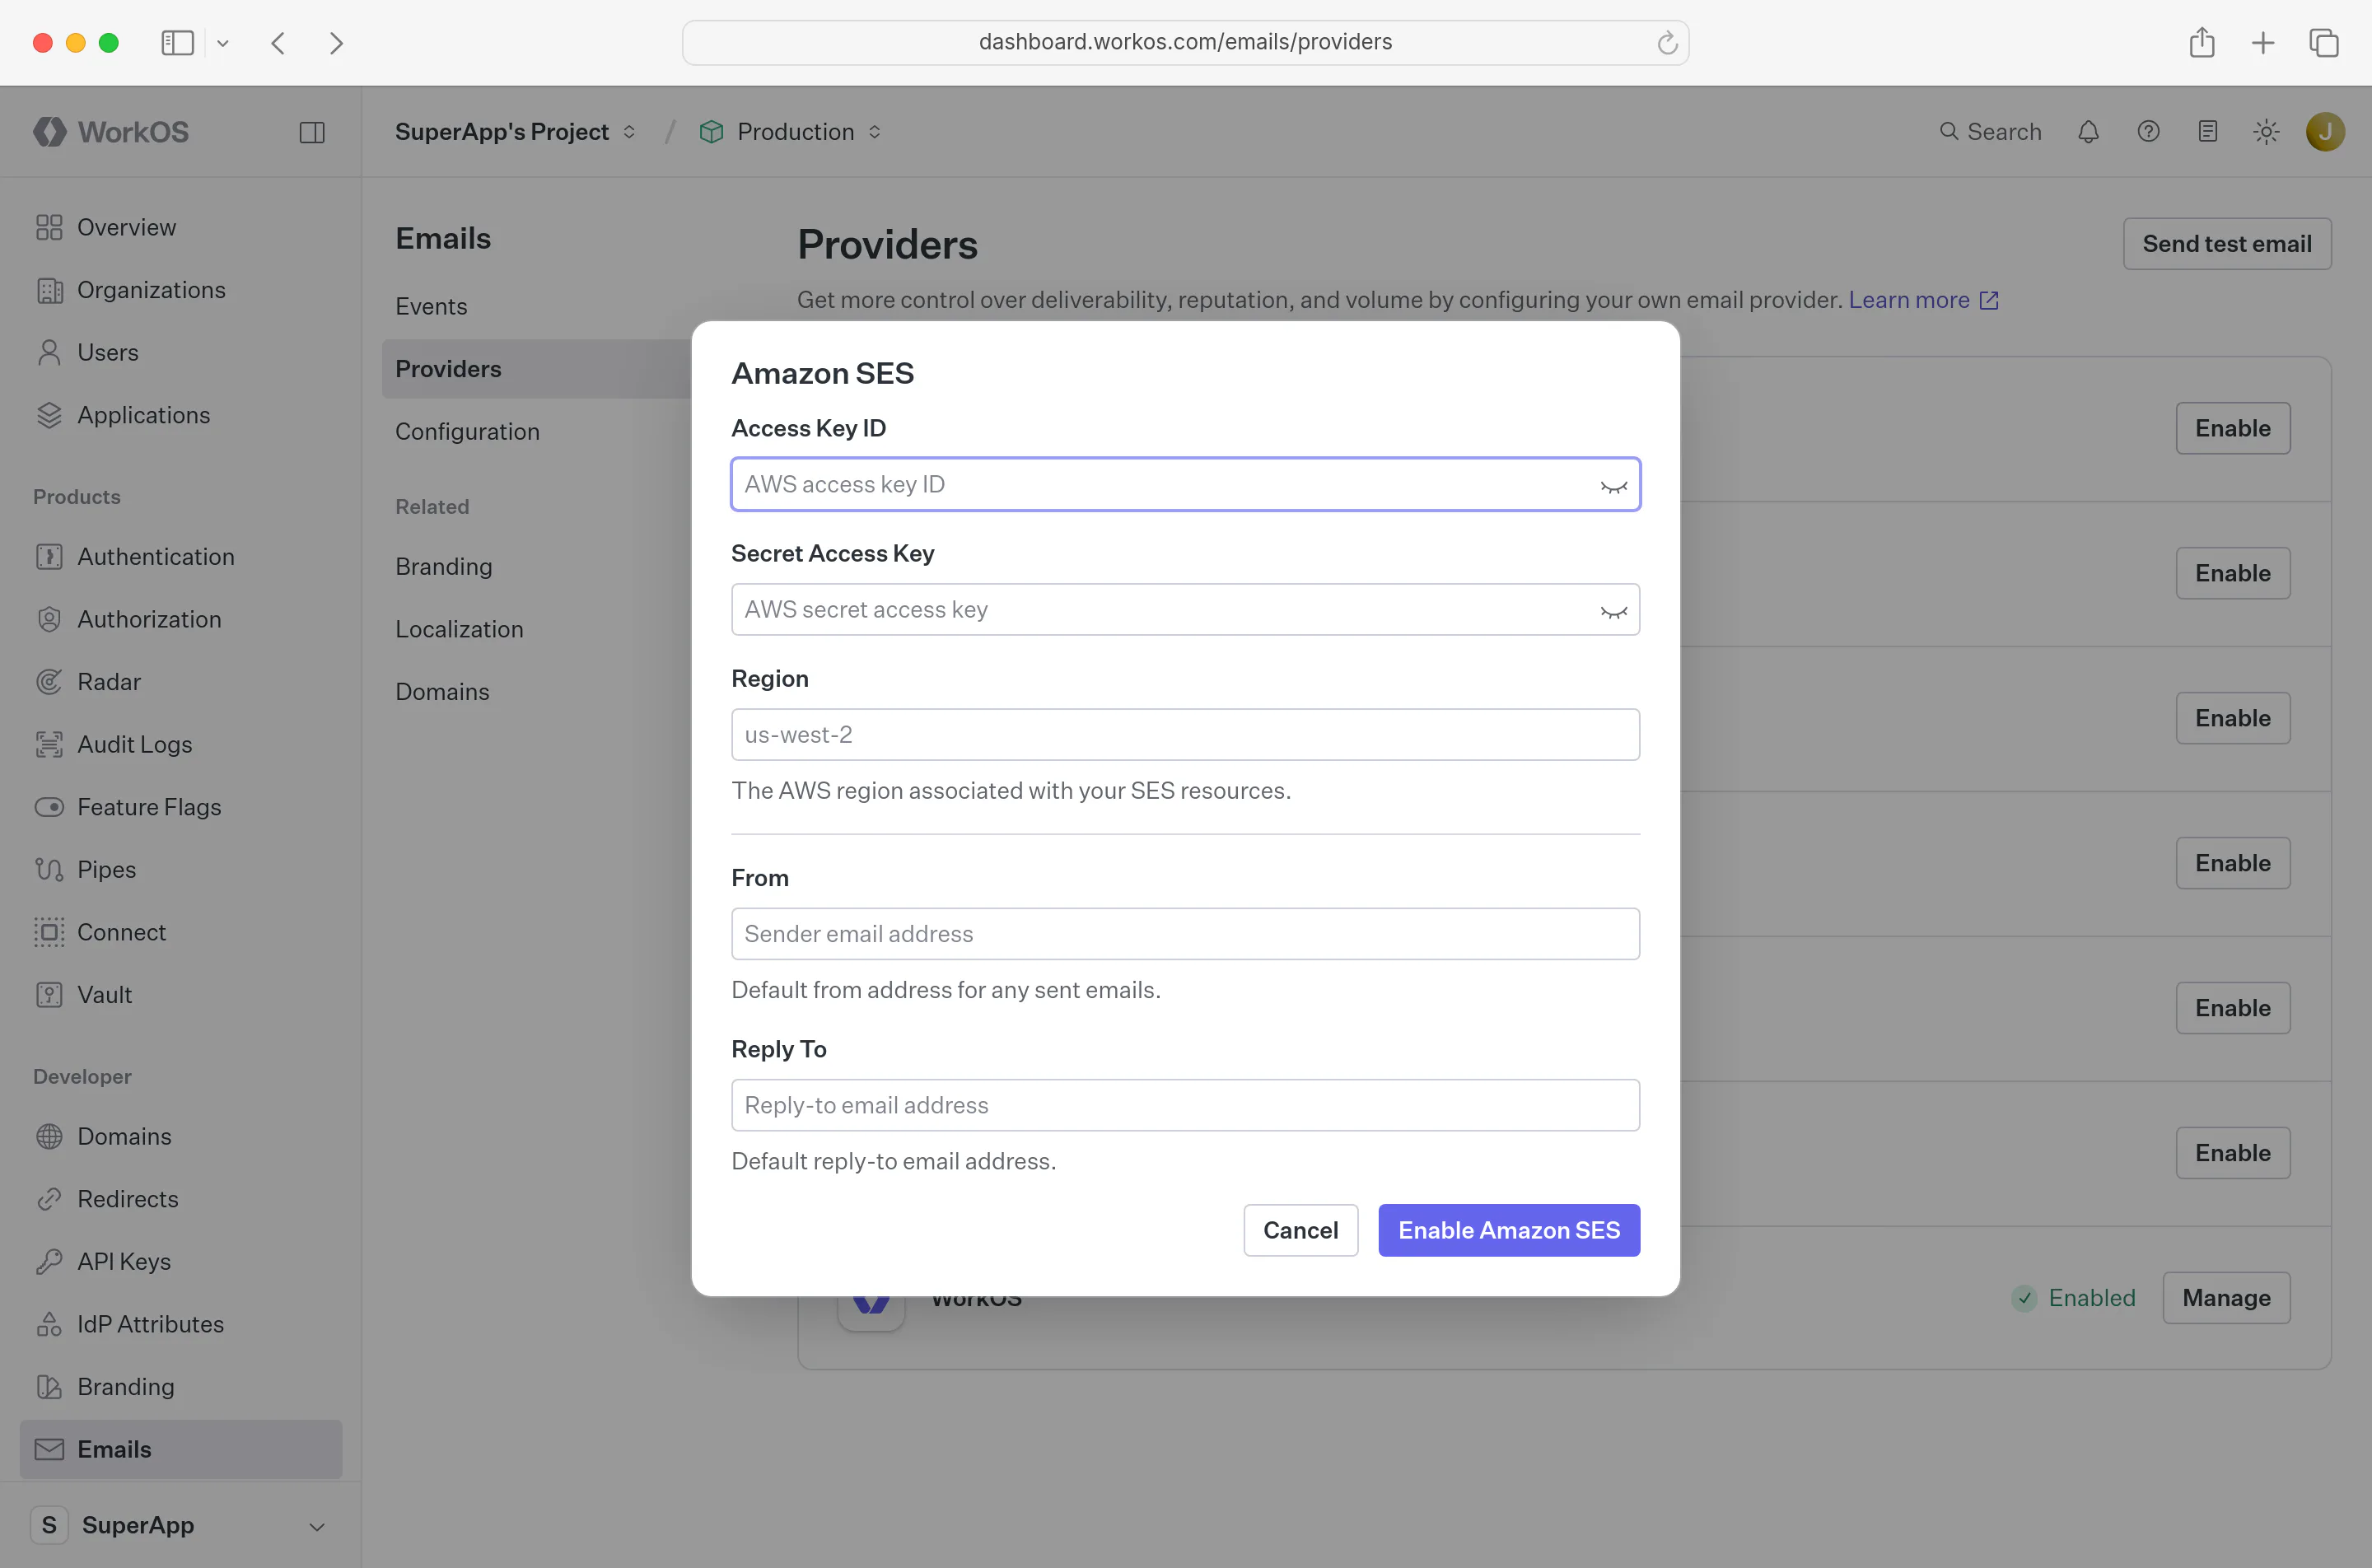Image resolution: width=2372 pixels, height=1568 pixels.
Task: Go to Overview in sidebar
Action: 181,227
